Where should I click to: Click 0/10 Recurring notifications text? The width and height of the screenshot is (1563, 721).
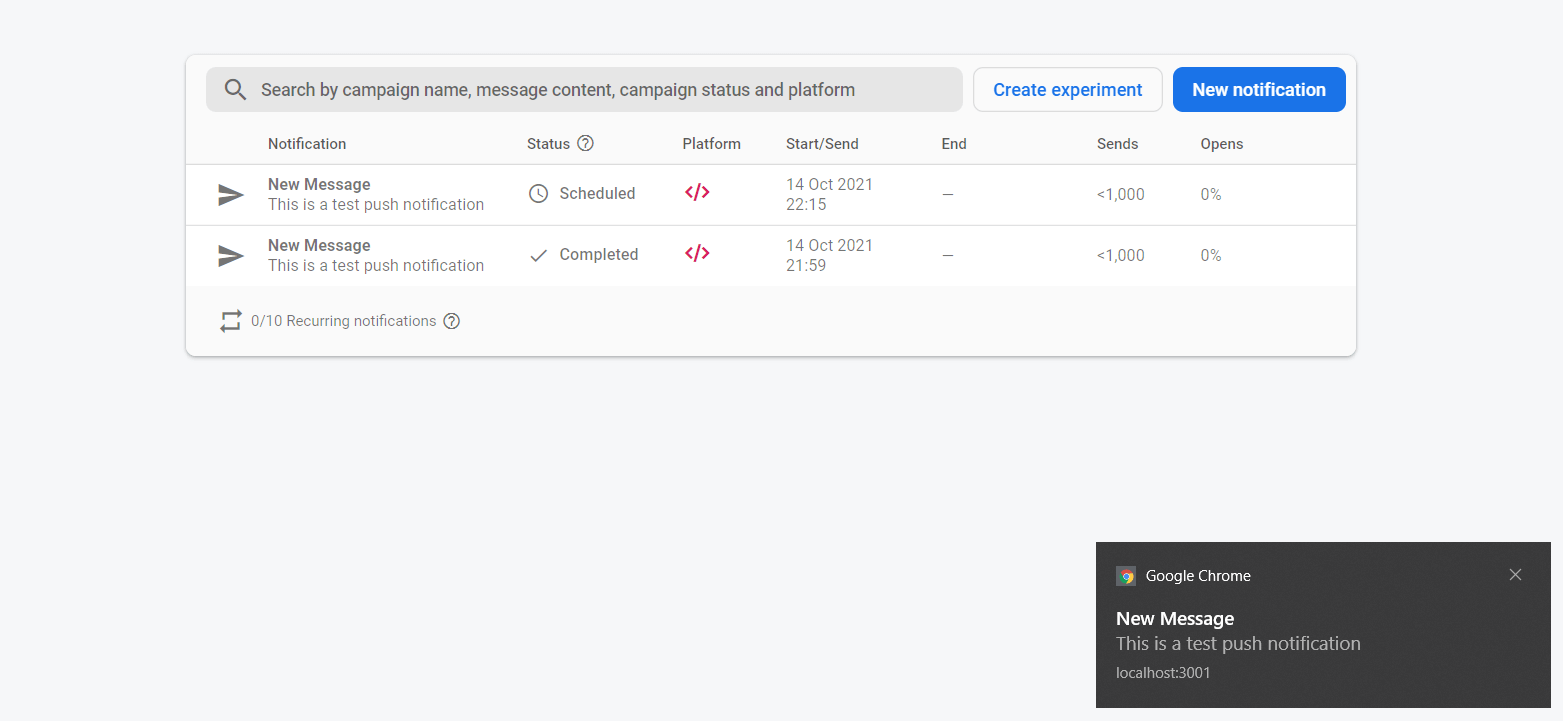tap(344, 321)
